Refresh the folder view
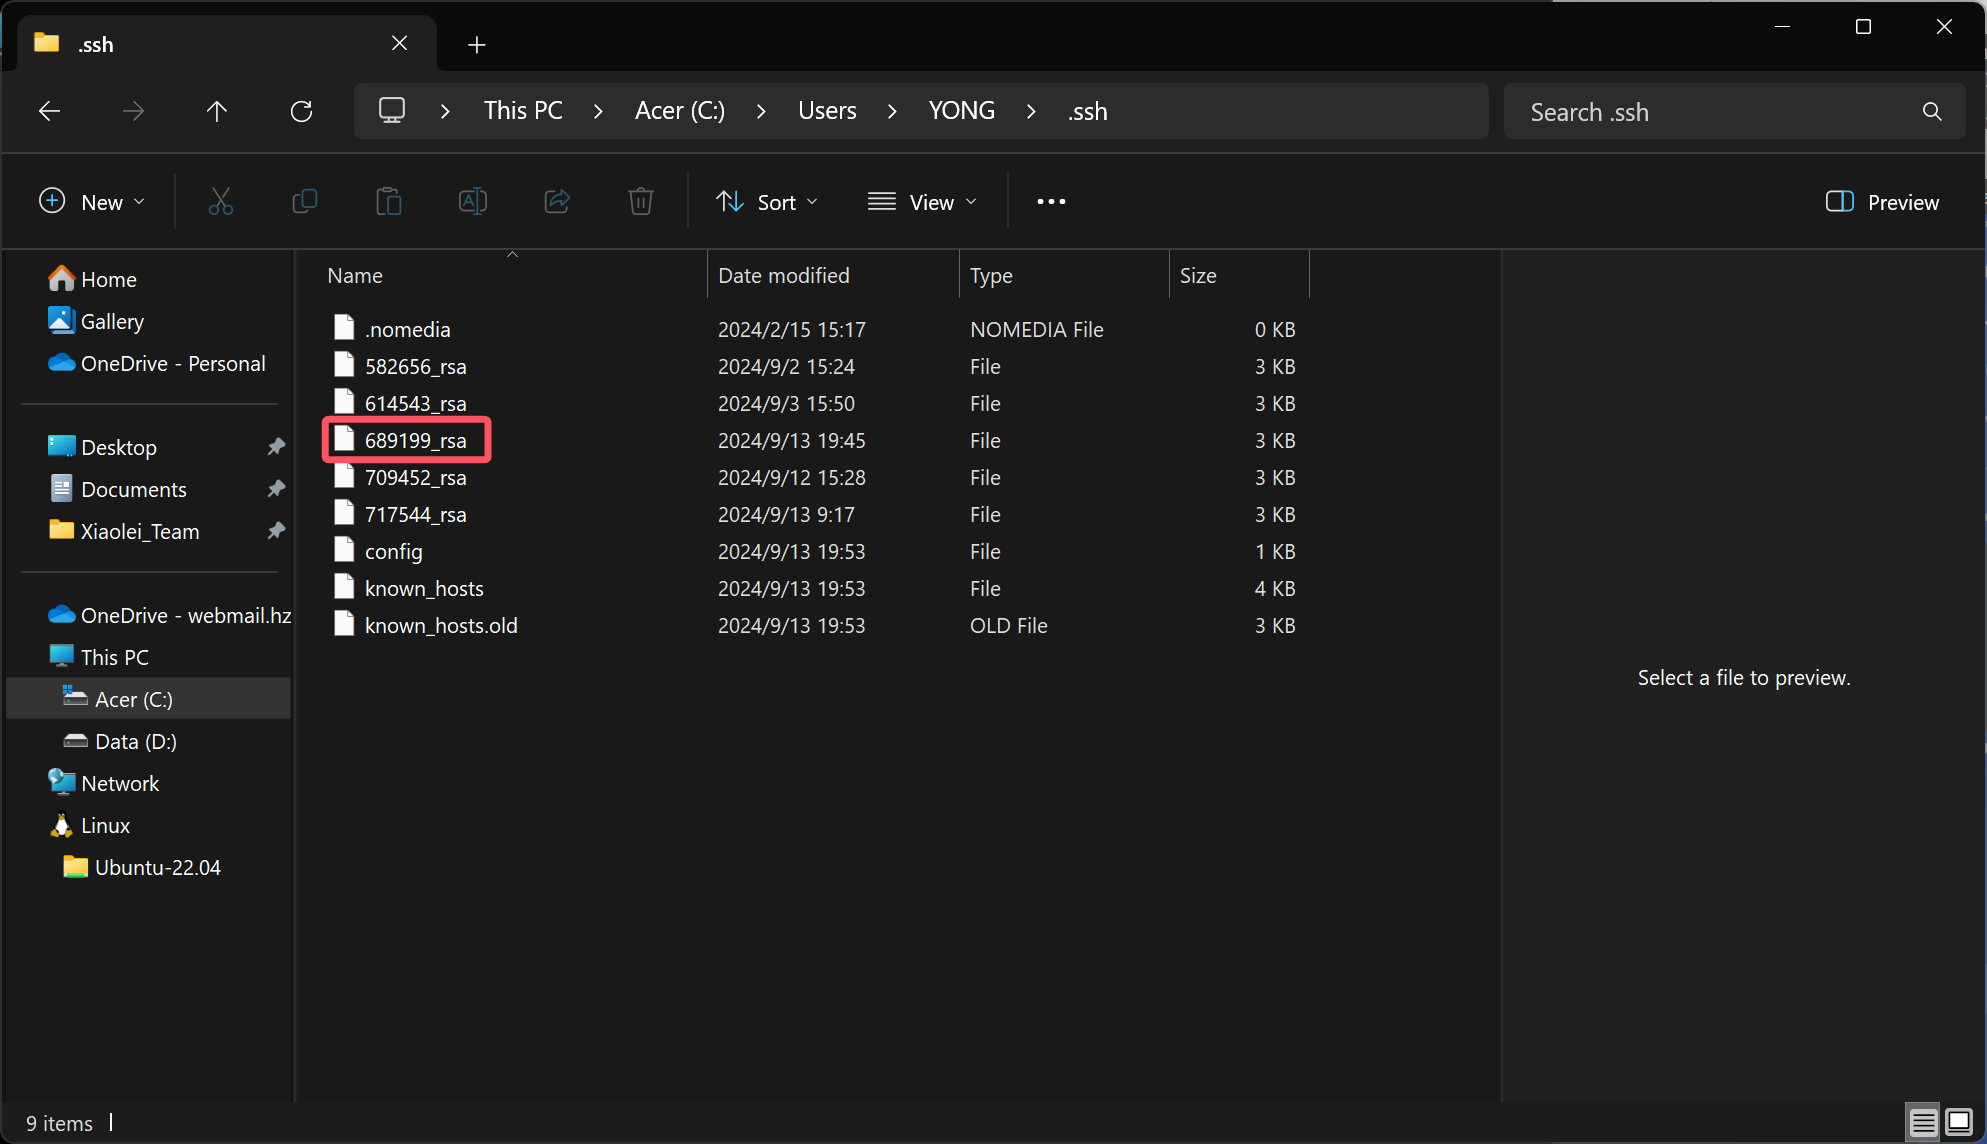Image resolution: width=1987 pixels, height=1144 pixels. point(301,111)
